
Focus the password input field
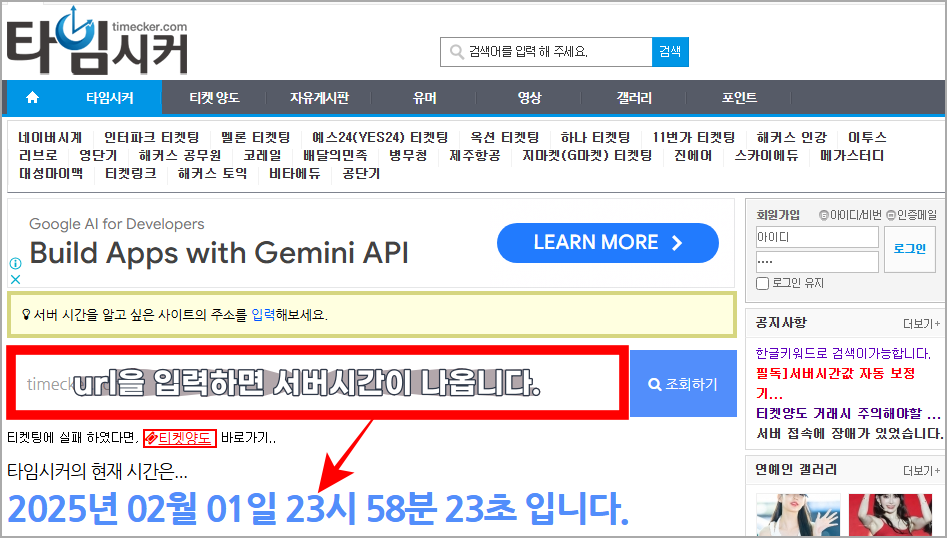tap(817, 262)
